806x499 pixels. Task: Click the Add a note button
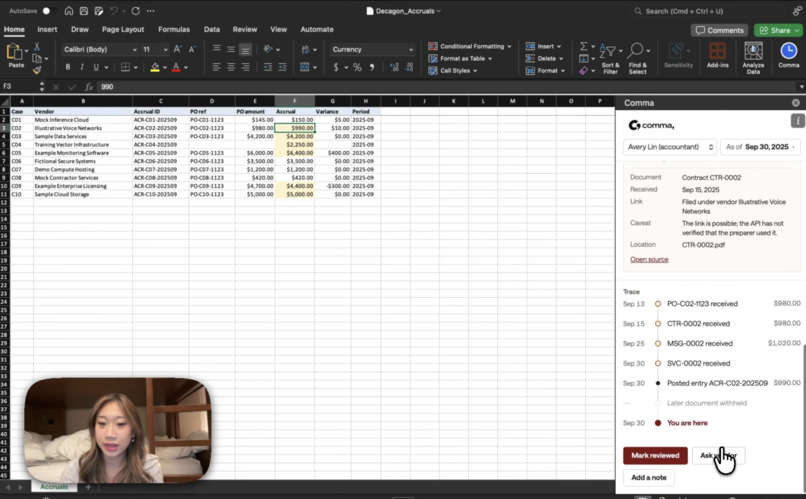[x=649, y=477]
